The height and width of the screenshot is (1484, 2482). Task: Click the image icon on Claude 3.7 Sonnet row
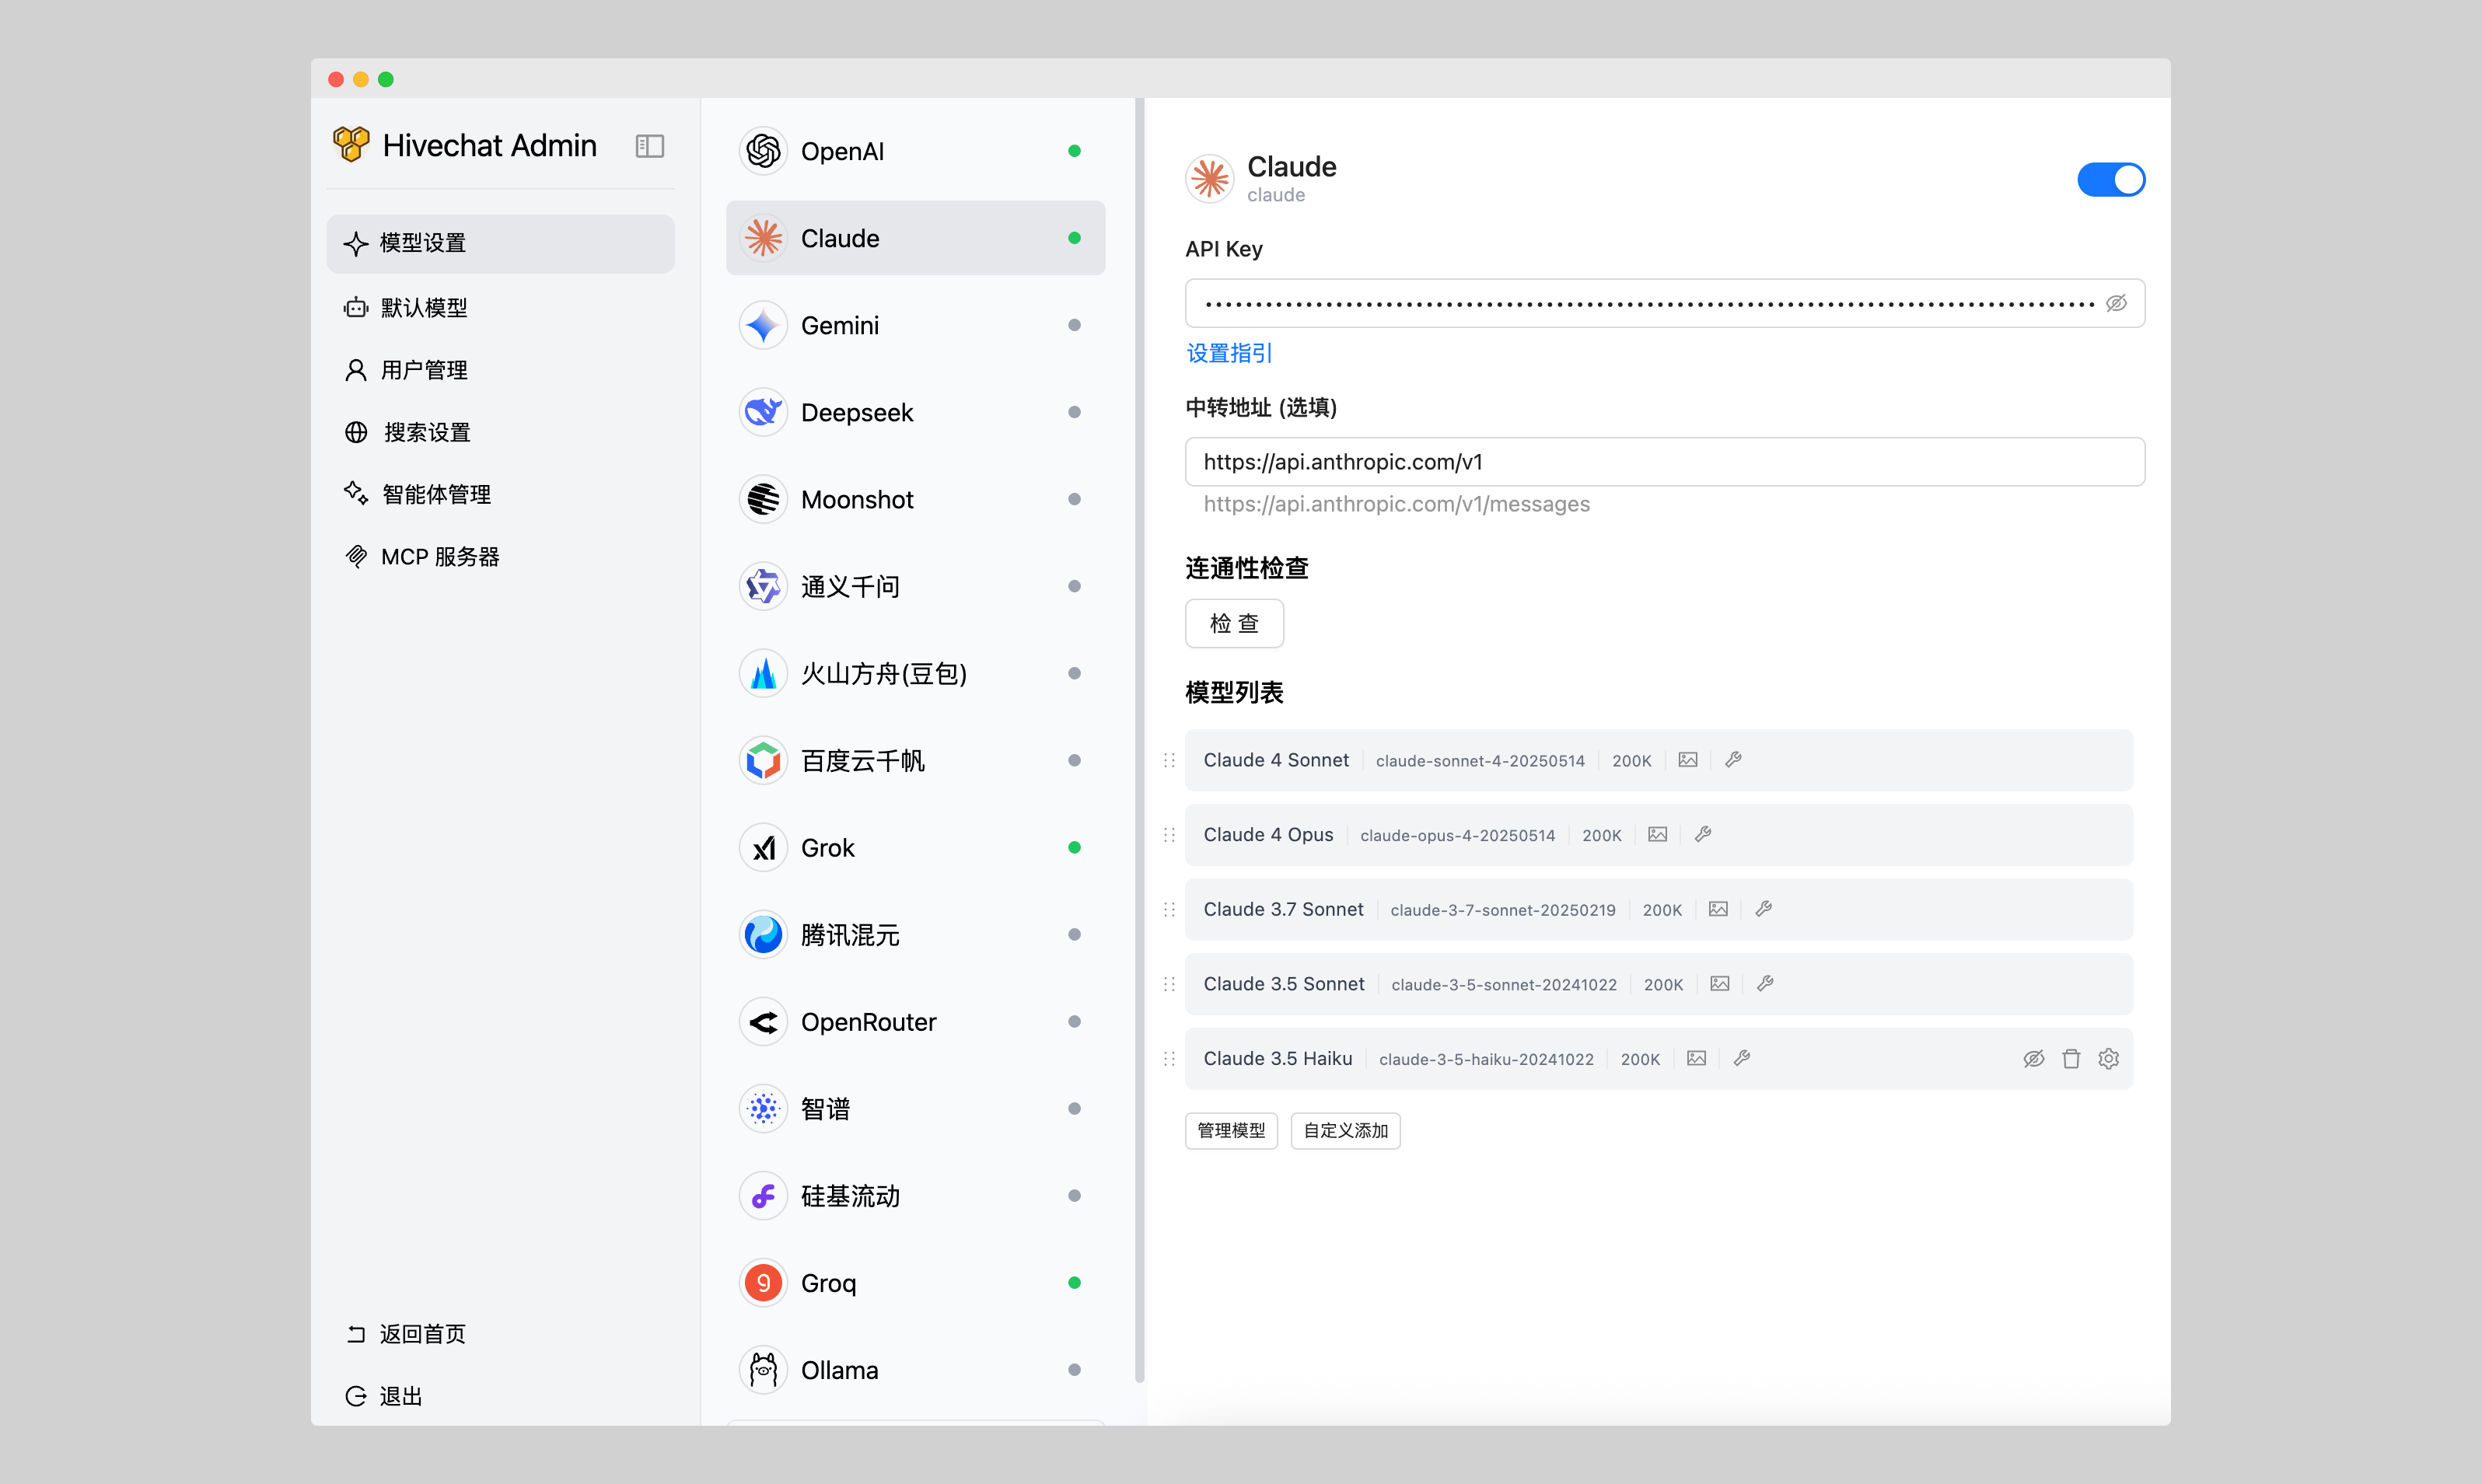[1718, 909]
